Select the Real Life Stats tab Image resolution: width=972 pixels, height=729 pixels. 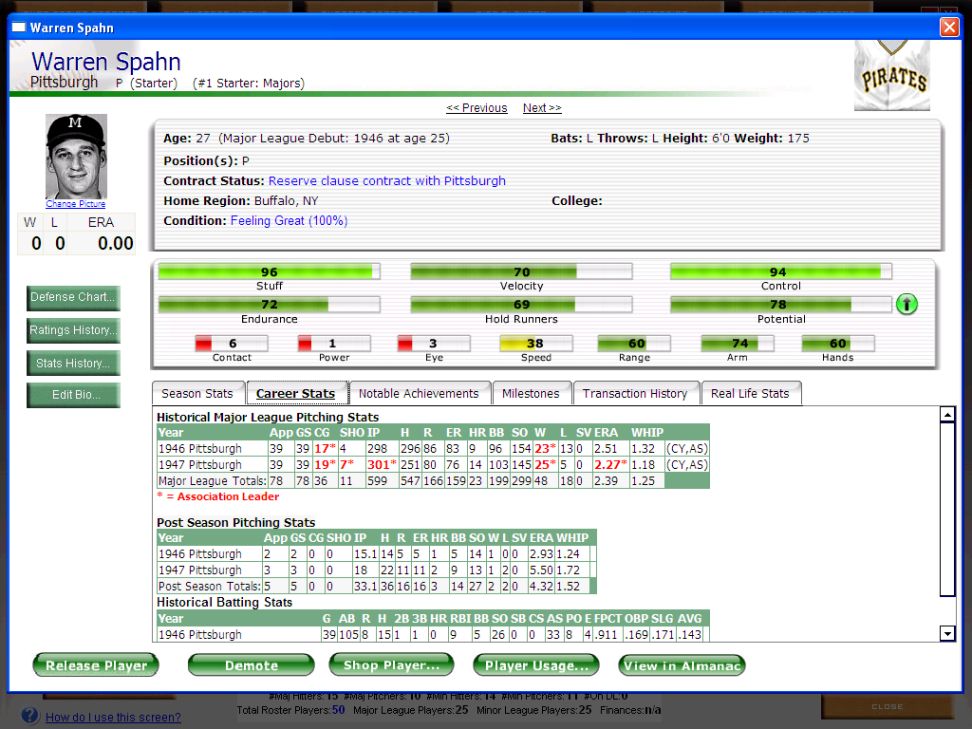tap(750, 394)
